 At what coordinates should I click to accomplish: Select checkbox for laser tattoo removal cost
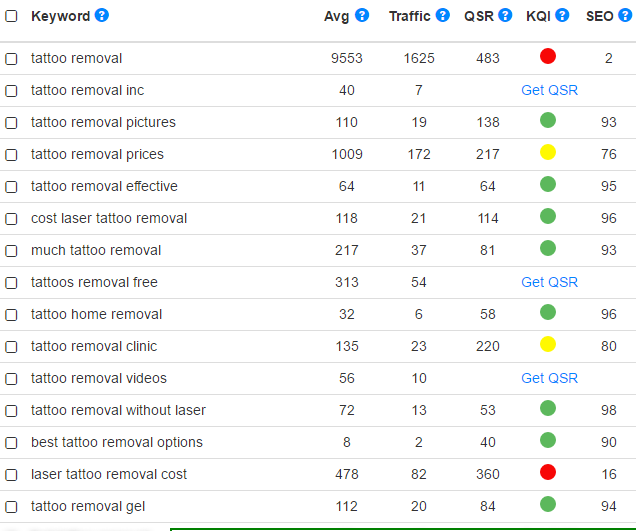(x=11, y=475)
